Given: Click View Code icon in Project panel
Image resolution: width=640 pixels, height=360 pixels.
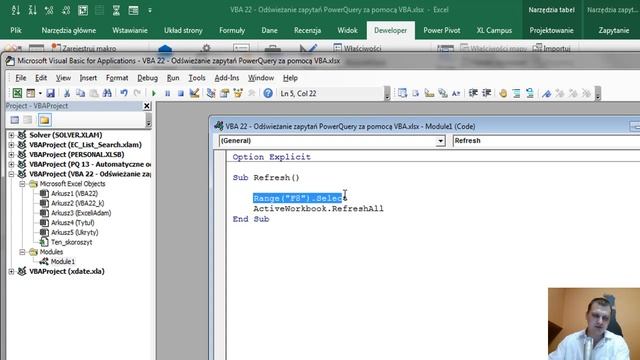Looking at the screenshot, I should [x=15, y=120].
